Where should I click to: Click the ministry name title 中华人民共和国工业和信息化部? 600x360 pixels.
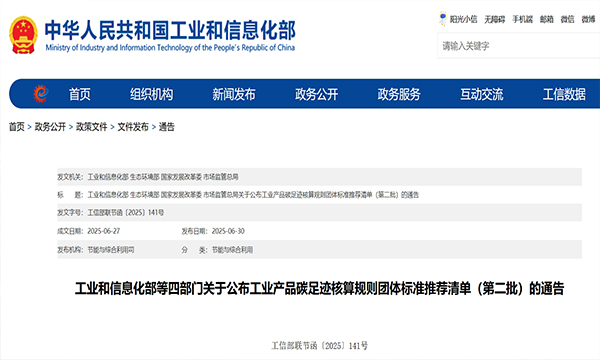click(170, 31)
